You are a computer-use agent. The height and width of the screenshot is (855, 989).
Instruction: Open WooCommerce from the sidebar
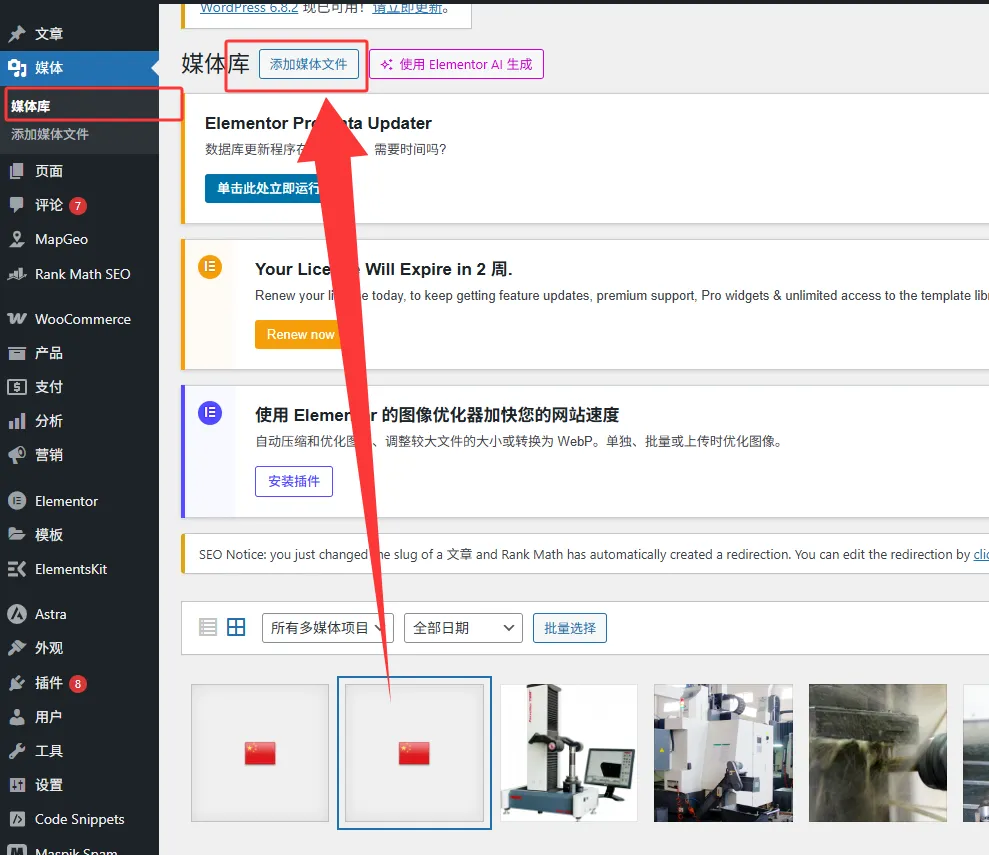tap(82, 319)
